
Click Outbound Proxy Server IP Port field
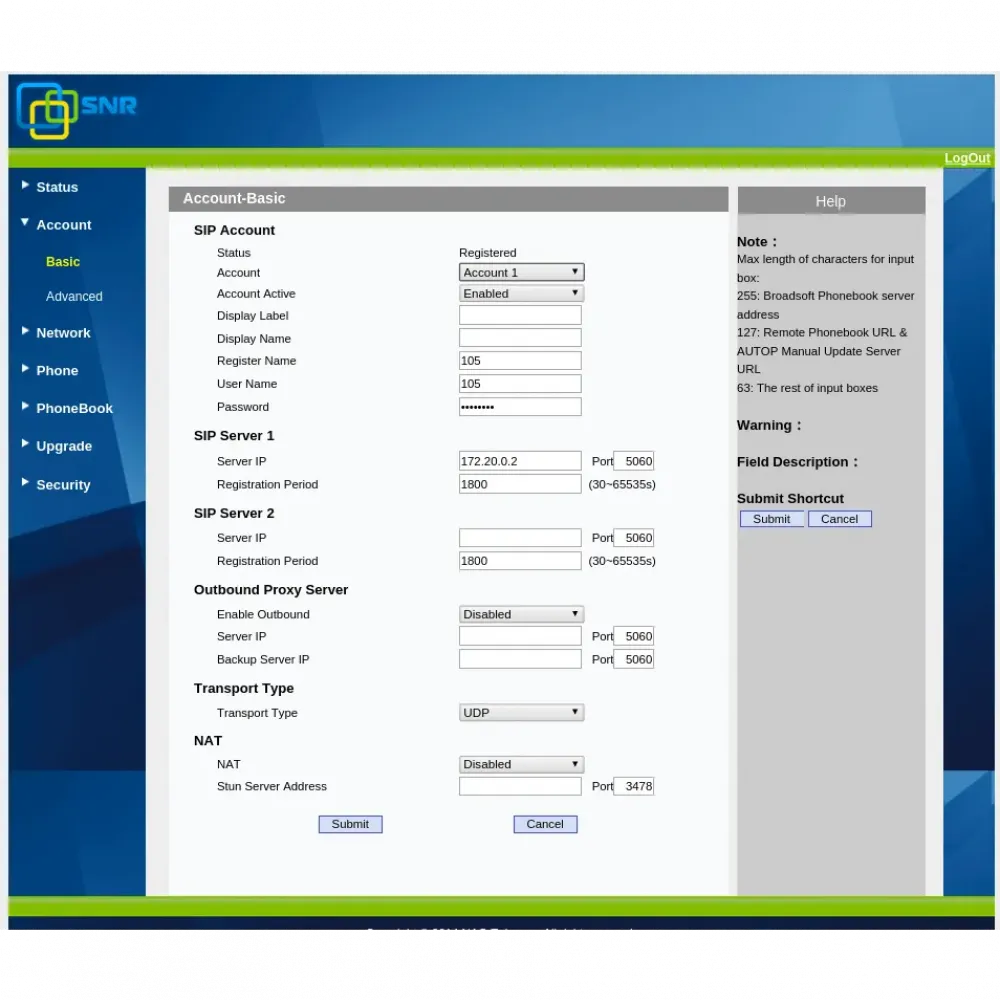point(634,636)
